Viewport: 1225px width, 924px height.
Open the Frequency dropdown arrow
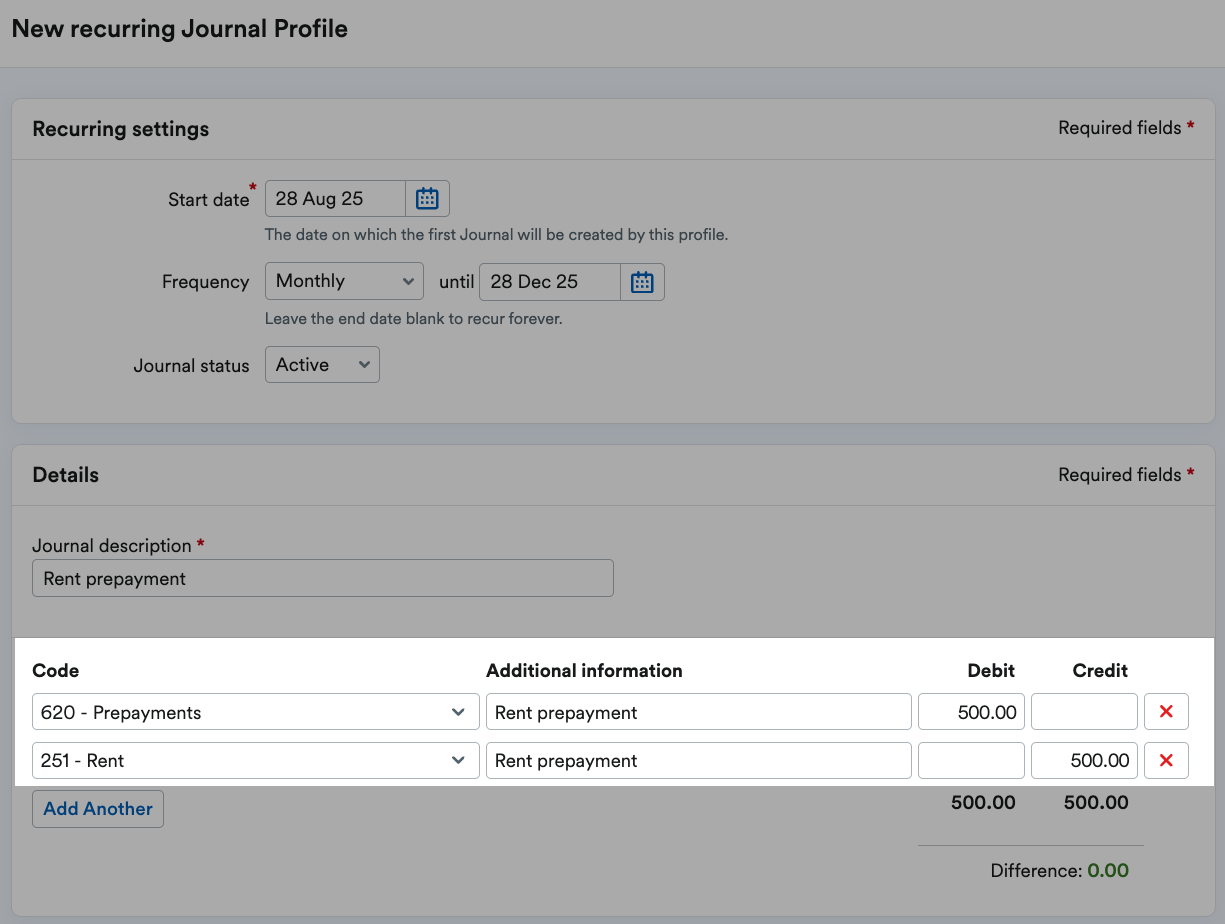[410, 281]
